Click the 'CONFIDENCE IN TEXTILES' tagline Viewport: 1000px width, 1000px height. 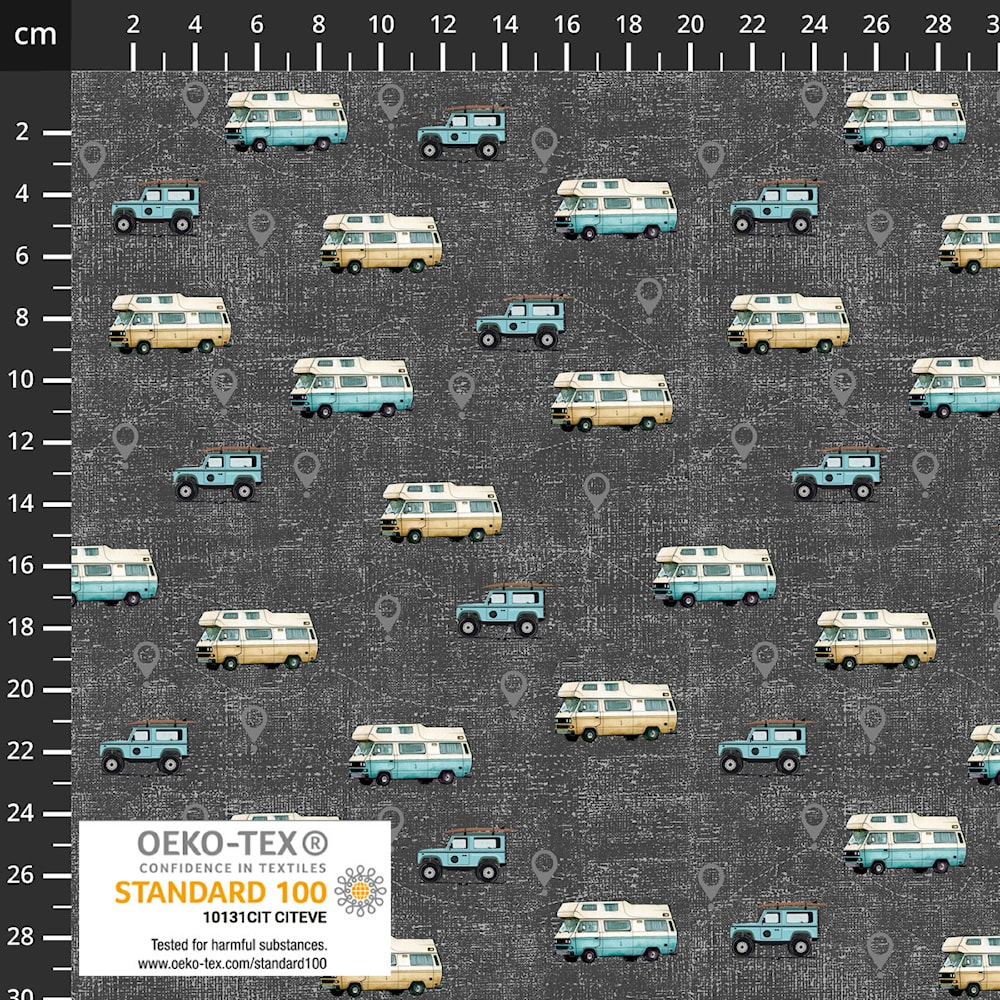[x=233, y=867]
